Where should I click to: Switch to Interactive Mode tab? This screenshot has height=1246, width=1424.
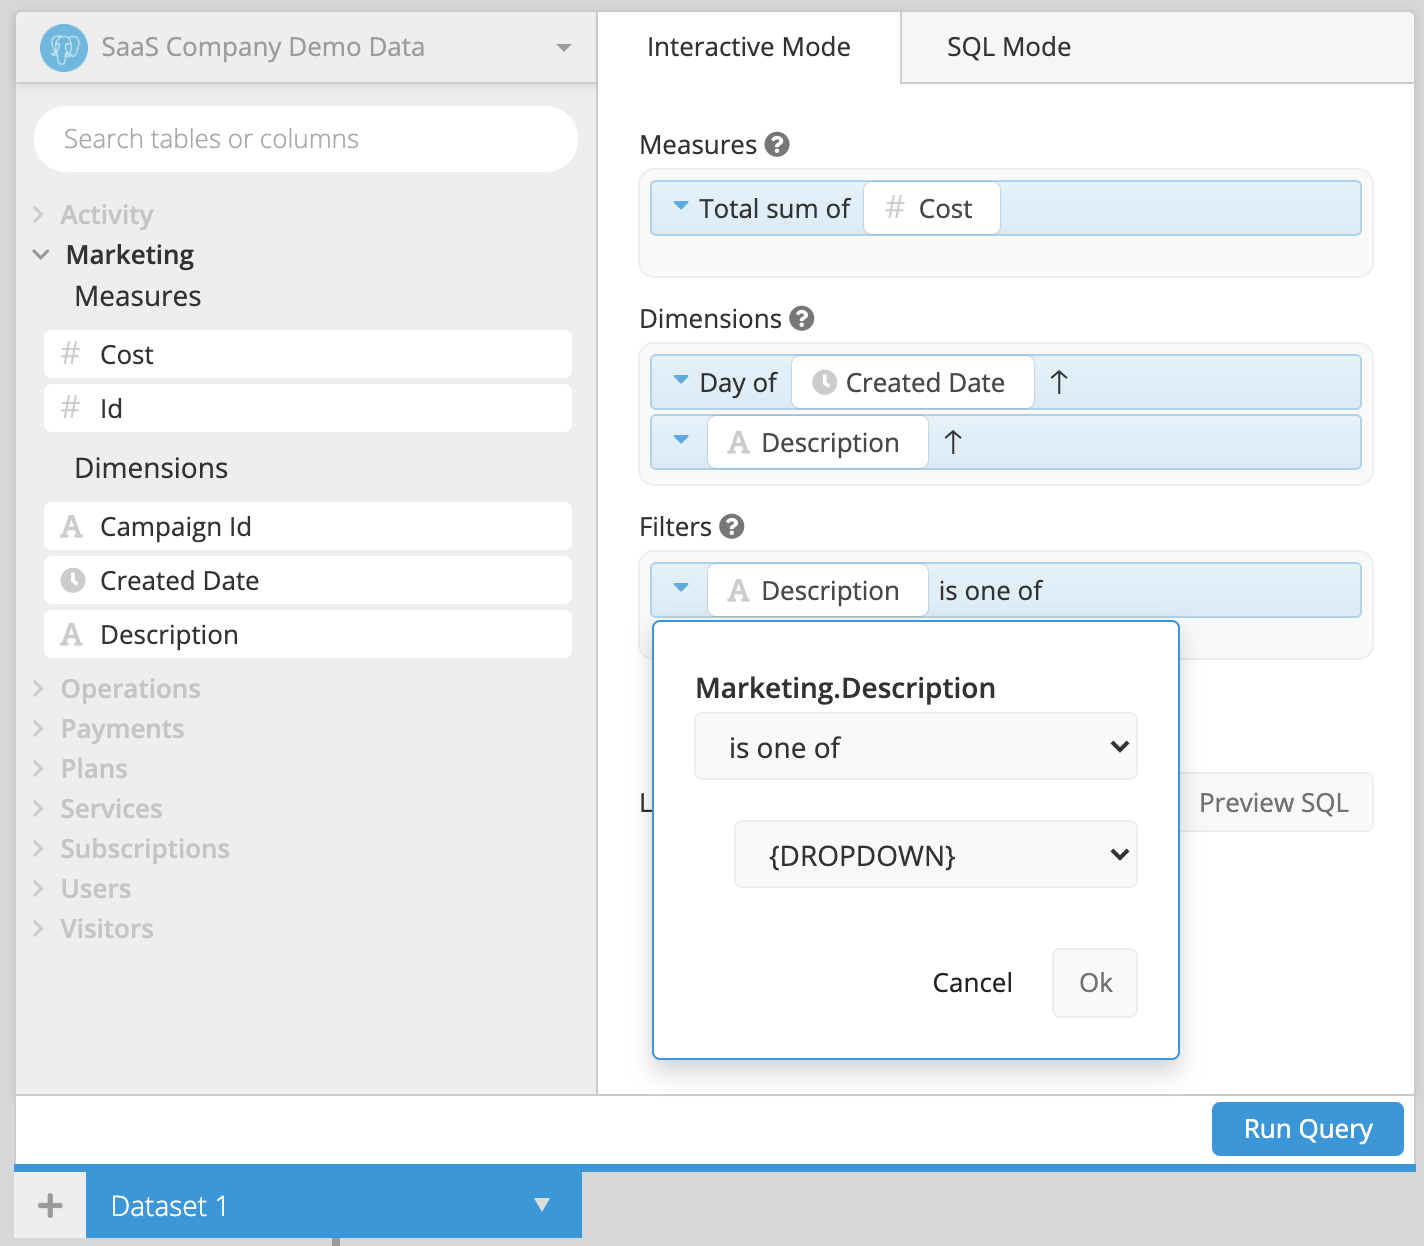pyautogui.click(x=749, y=47)
